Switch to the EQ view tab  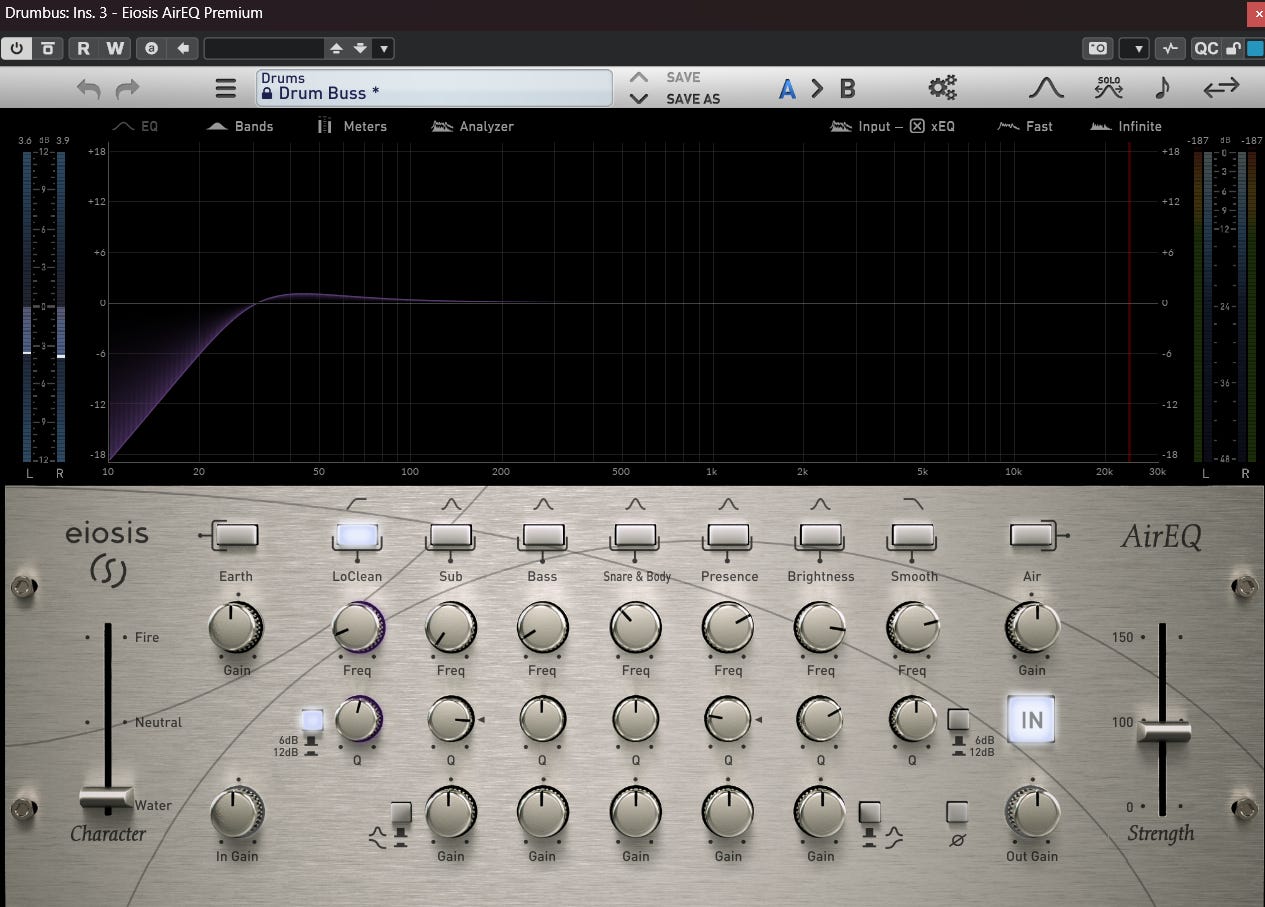click(135, 126)
